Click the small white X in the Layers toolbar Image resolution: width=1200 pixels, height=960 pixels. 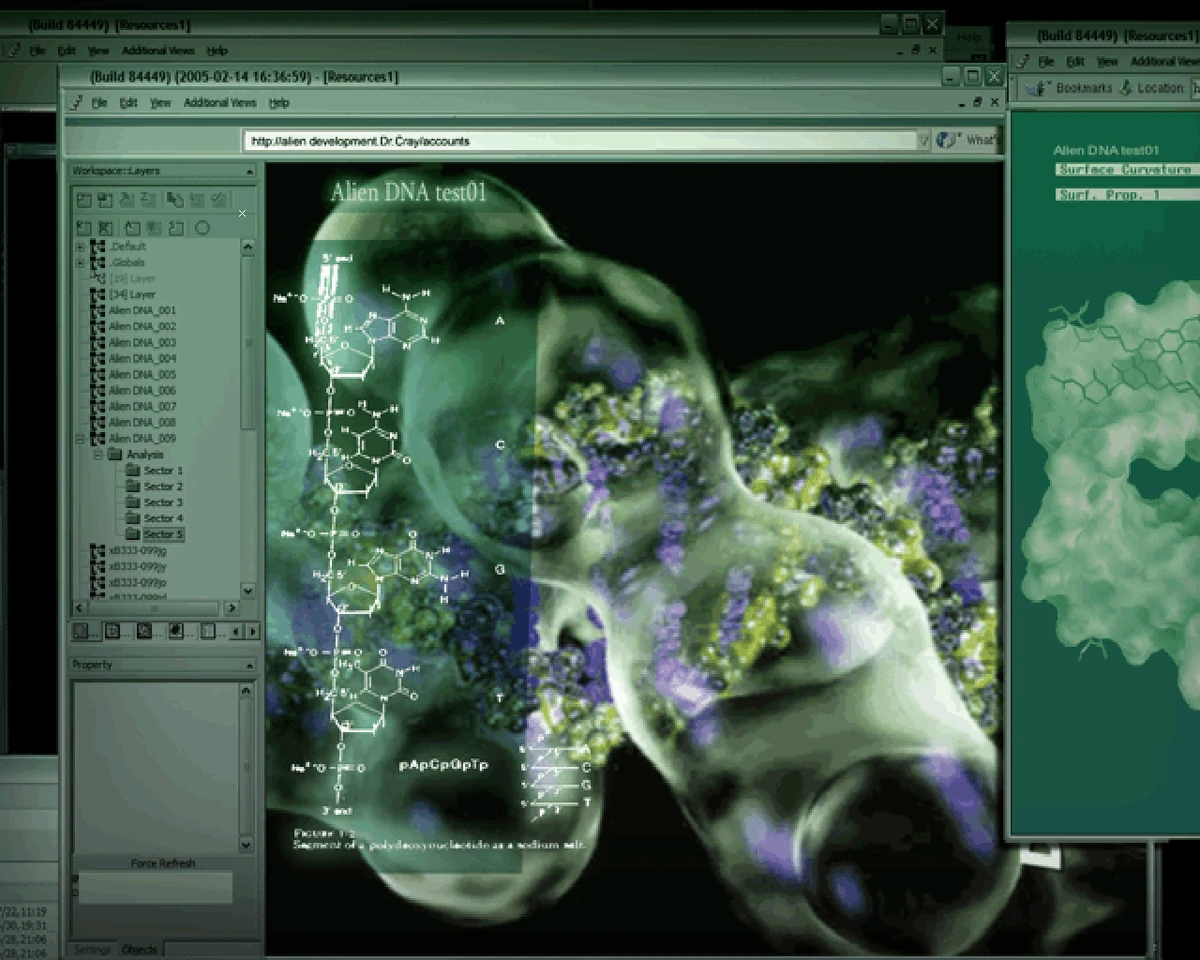click(x=242, y=213)
